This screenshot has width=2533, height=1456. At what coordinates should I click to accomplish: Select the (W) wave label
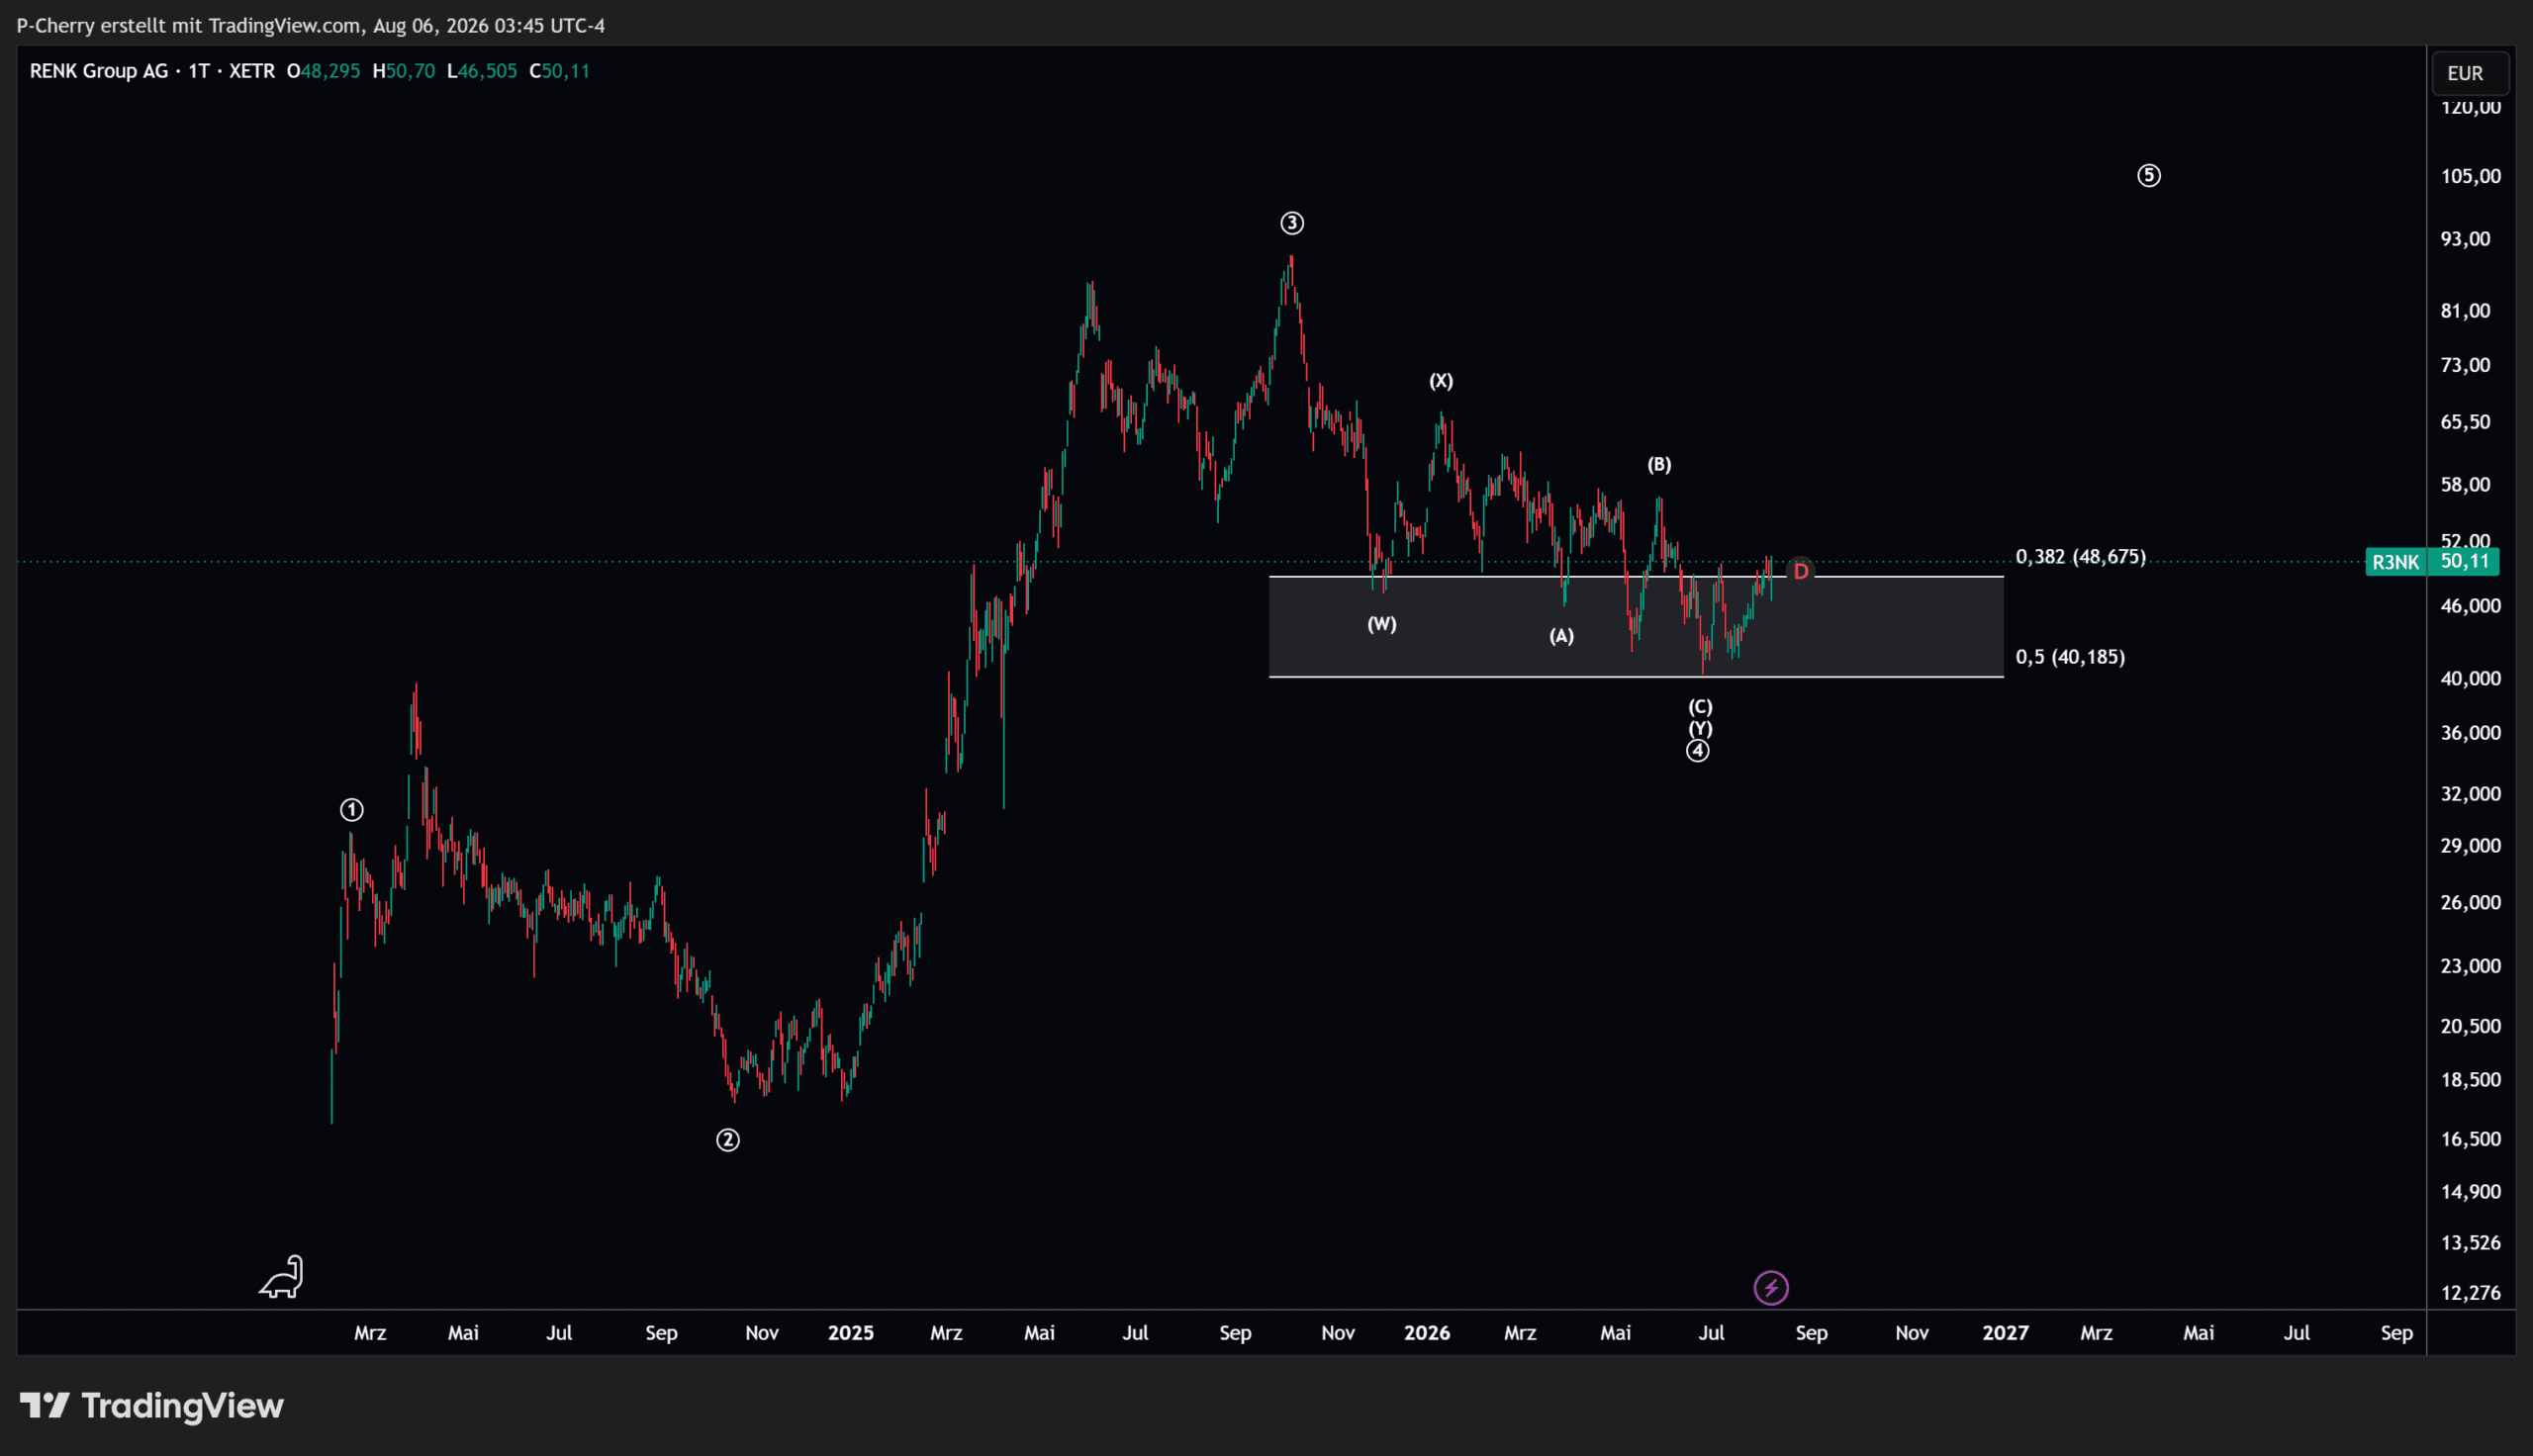[x=1382, y=624]
